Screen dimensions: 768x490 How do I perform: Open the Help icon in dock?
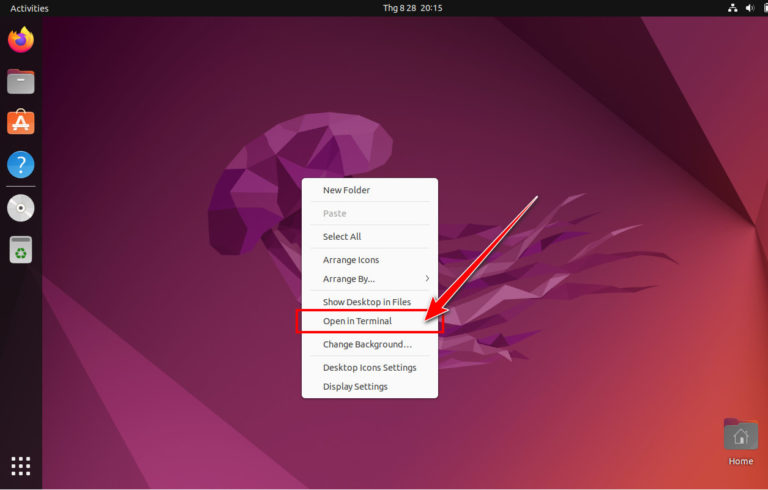21,164
